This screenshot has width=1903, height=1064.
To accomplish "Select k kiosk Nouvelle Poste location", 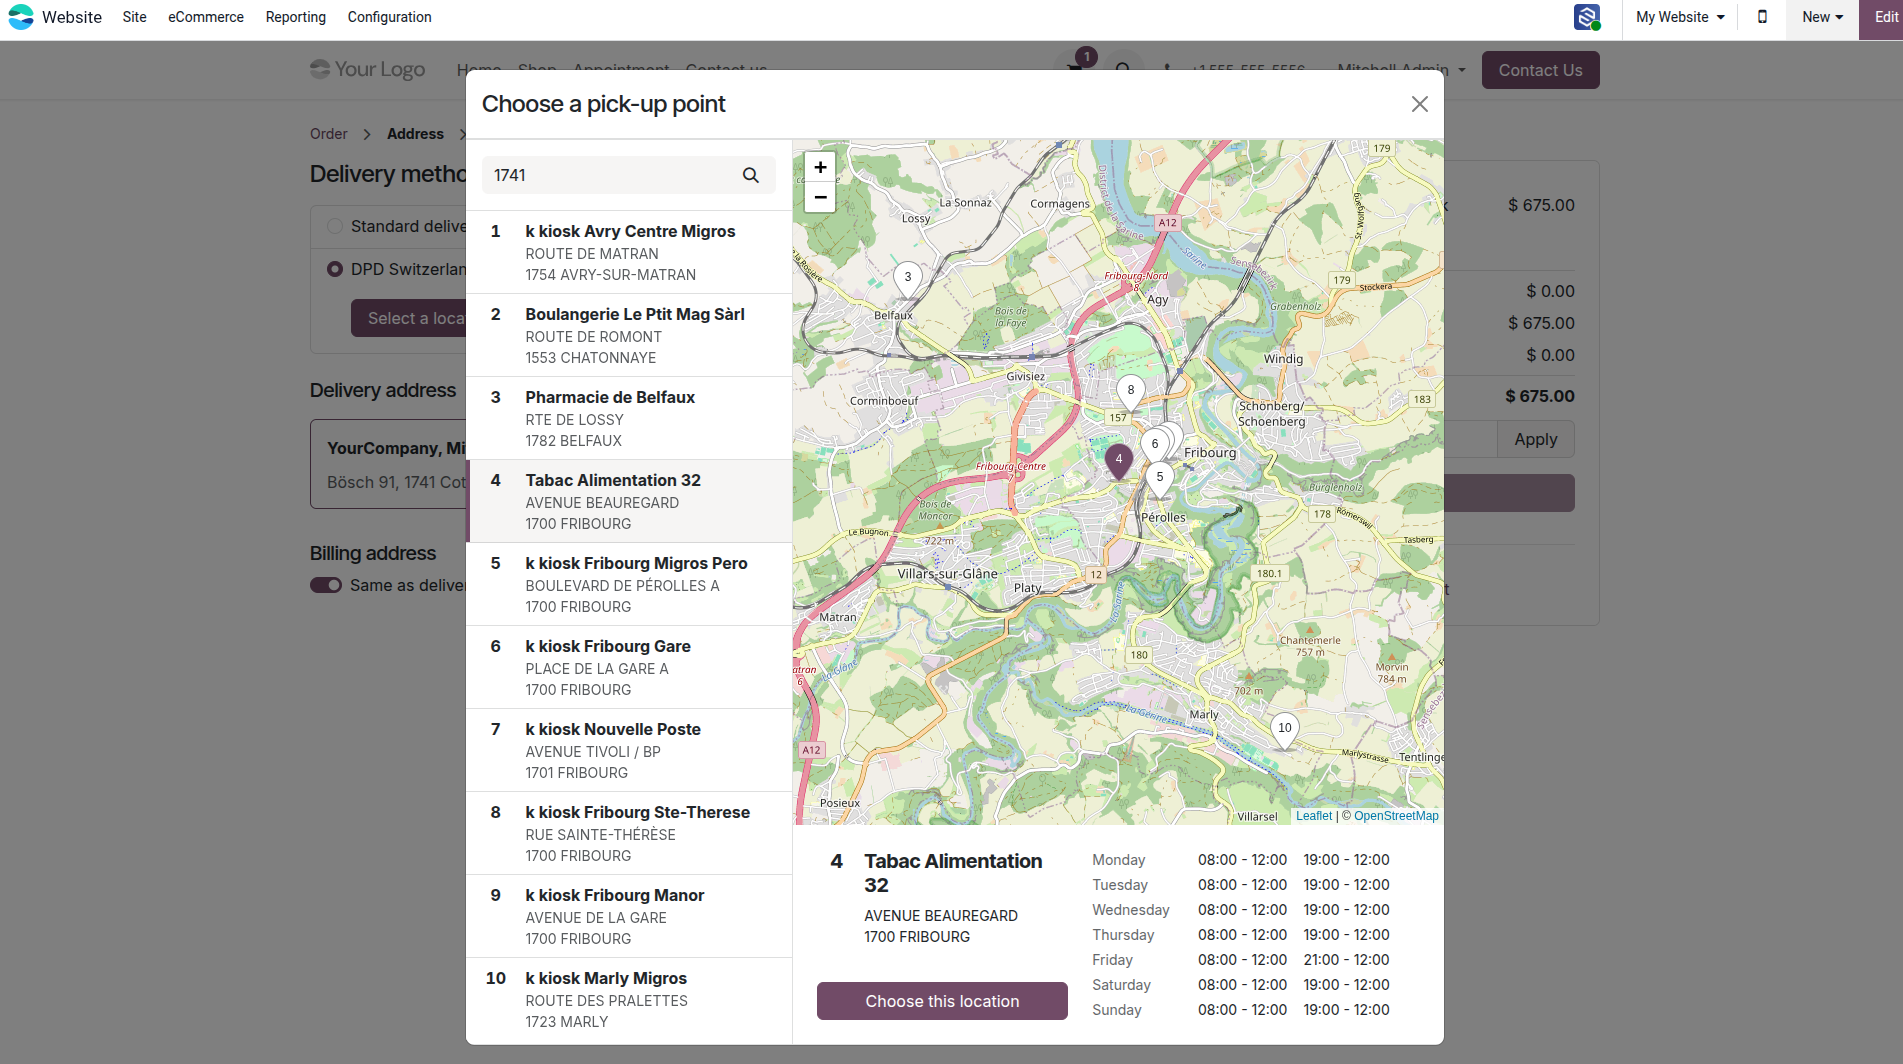I will click(x=629, y=750).
